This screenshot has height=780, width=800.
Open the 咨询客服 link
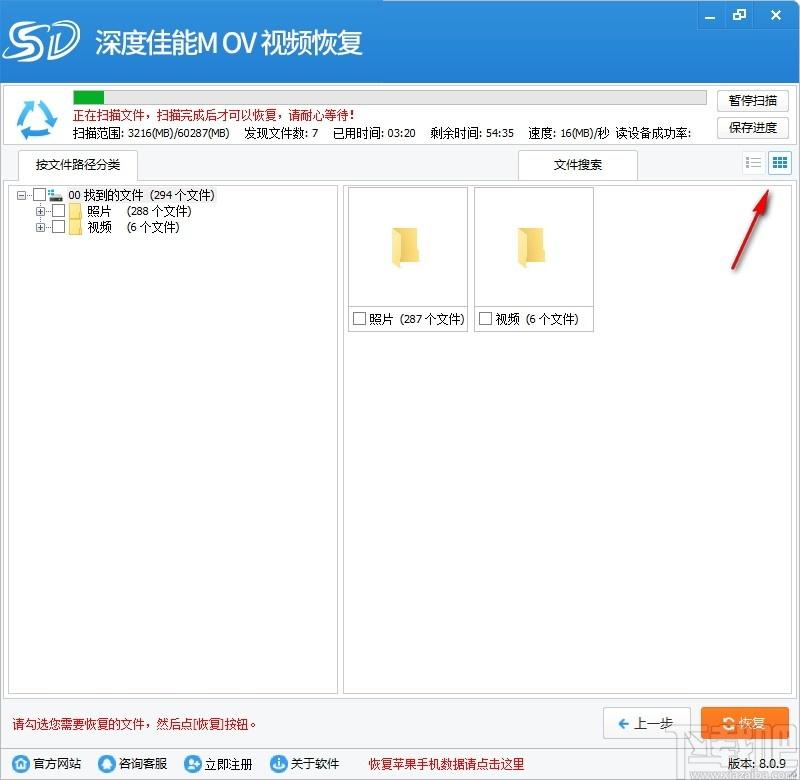click(143, 764)
